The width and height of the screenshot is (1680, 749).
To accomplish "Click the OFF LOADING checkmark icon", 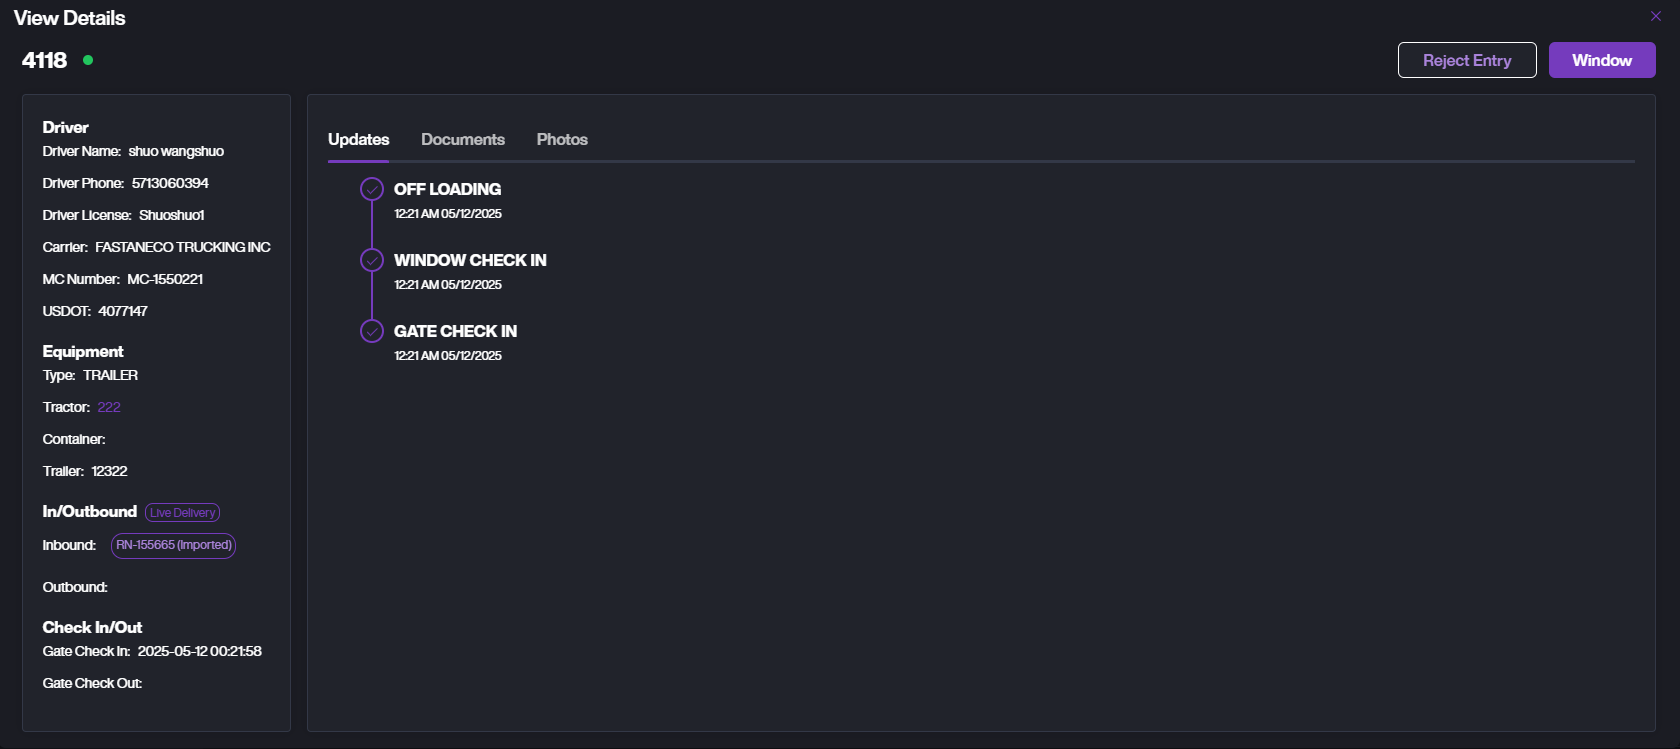I will [372, 189].
